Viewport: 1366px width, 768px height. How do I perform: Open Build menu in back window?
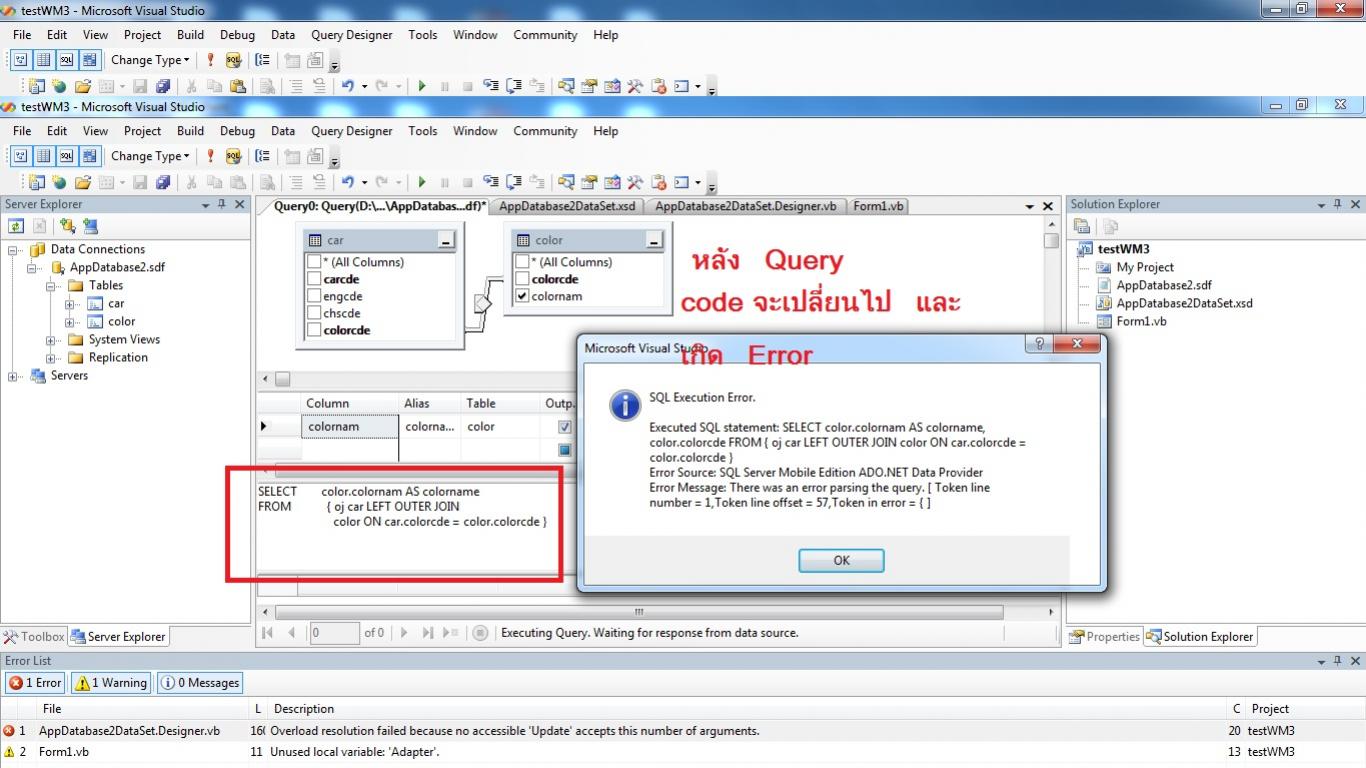pos(190,35)
